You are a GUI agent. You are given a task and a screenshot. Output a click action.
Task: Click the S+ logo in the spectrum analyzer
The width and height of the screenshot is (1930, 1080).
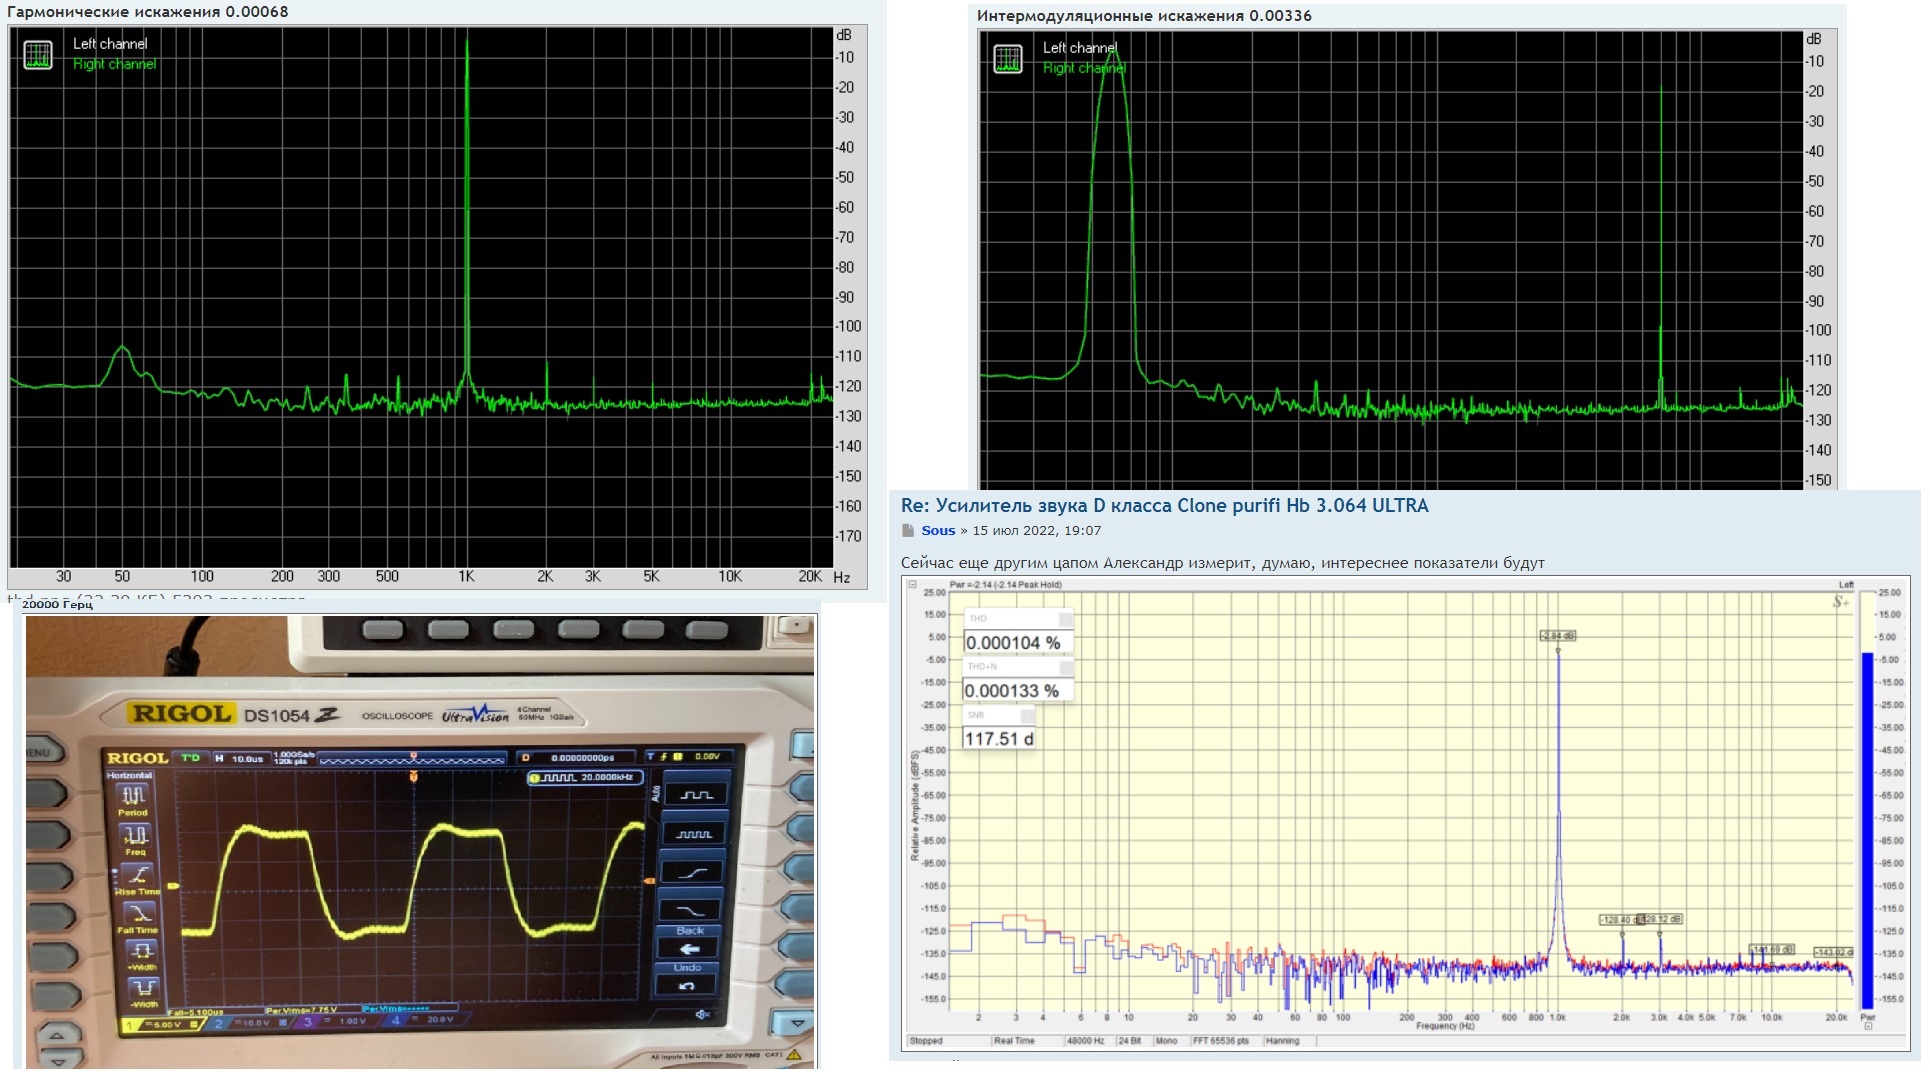1842,601
